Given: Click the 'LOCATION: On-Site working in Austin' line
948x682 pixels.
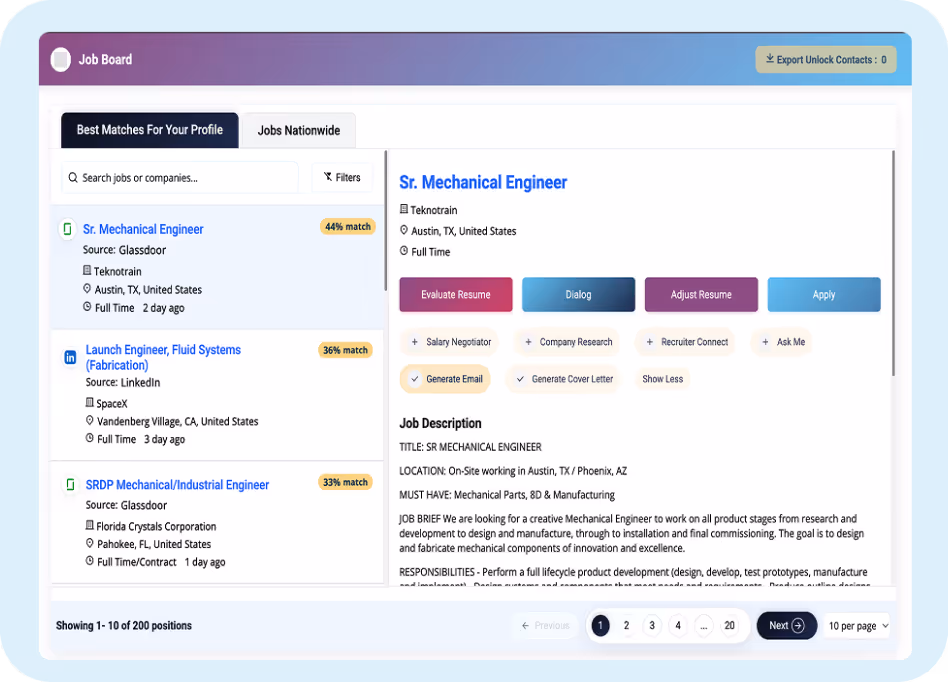Looking at the screenshot, I should coord(513,471).
